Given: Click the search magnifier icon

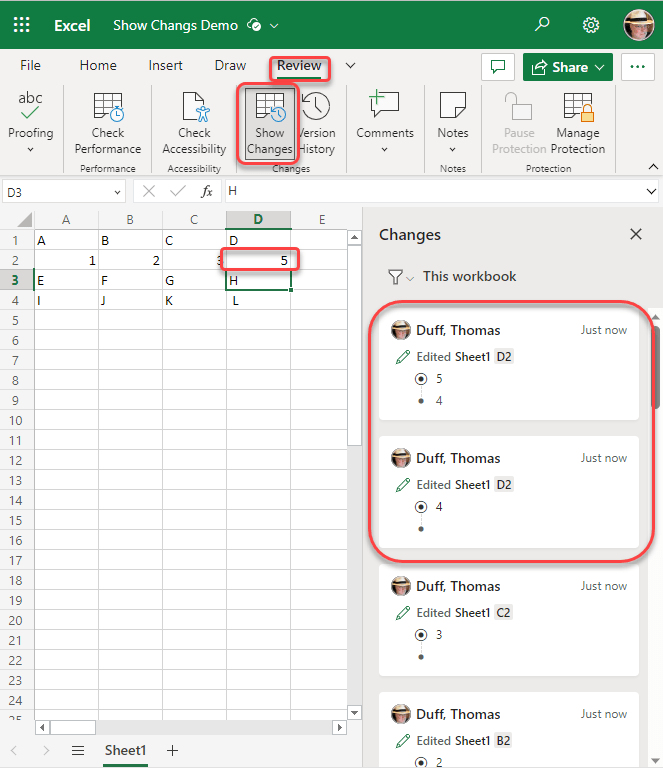Looking at the screenshot, I should coord(542,25).
